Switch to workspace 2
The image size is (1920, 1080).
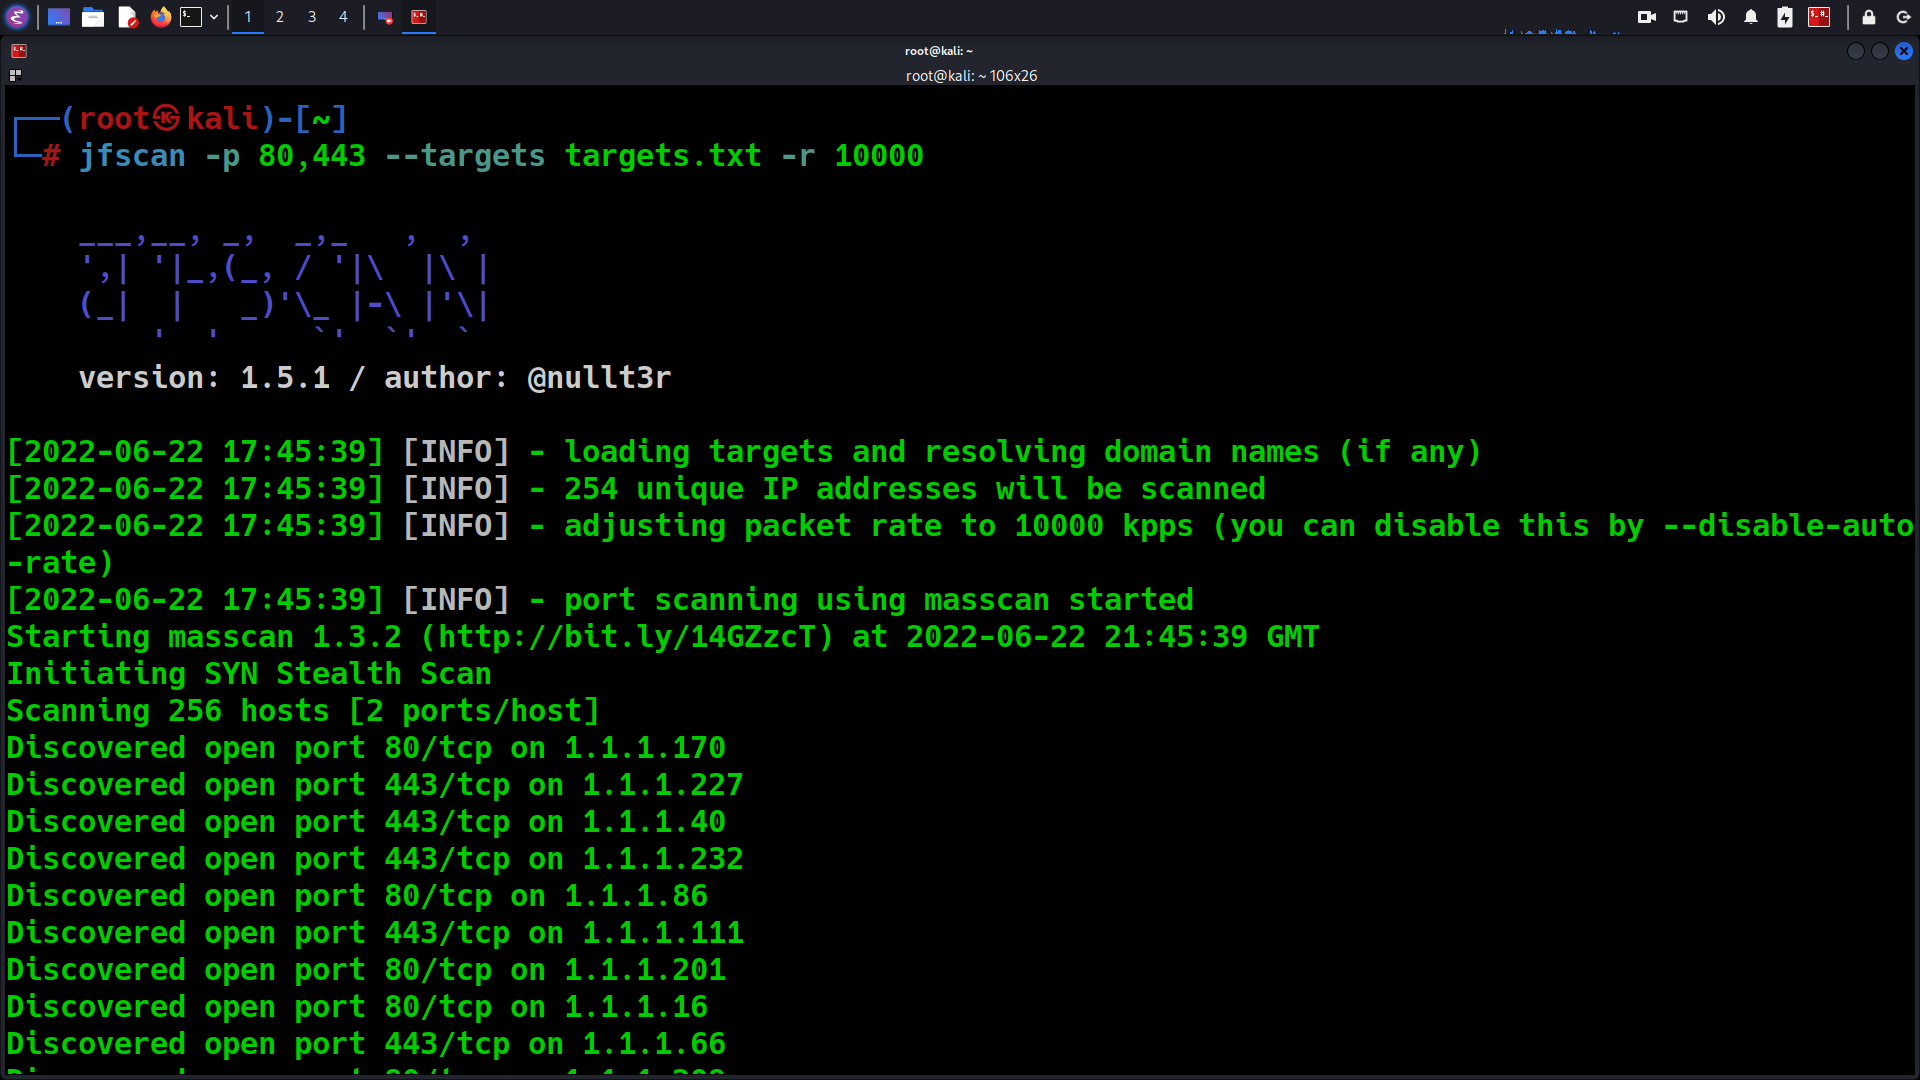pos(280,17)
